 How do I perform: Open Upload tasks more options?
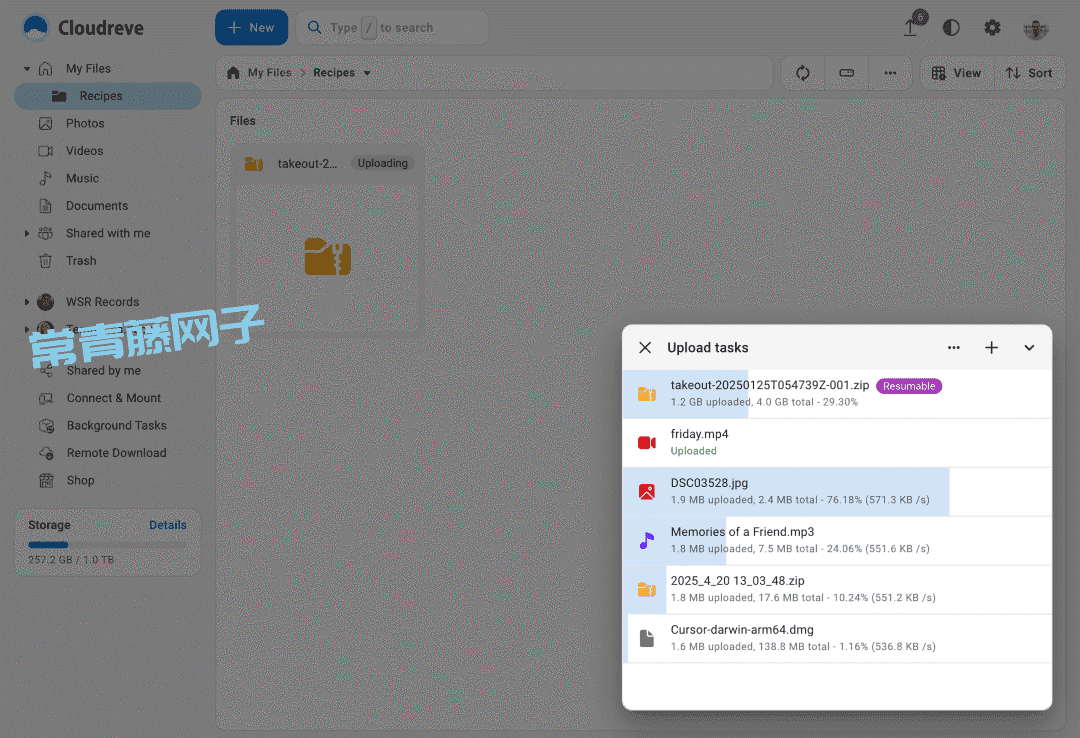pyautogui.click(x=953, y=348)
